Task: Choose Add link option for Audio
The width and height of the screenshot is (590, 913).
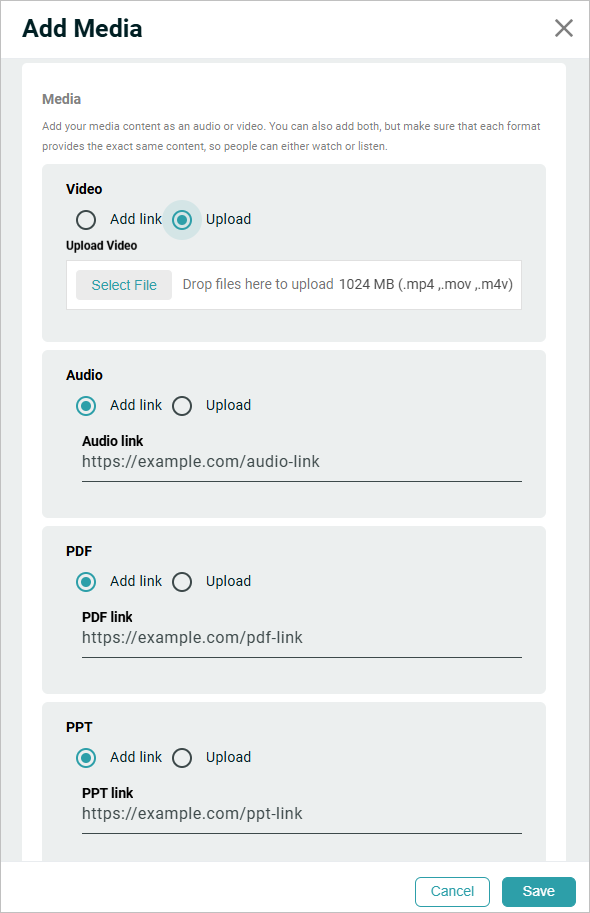Action: coord(86,406)
